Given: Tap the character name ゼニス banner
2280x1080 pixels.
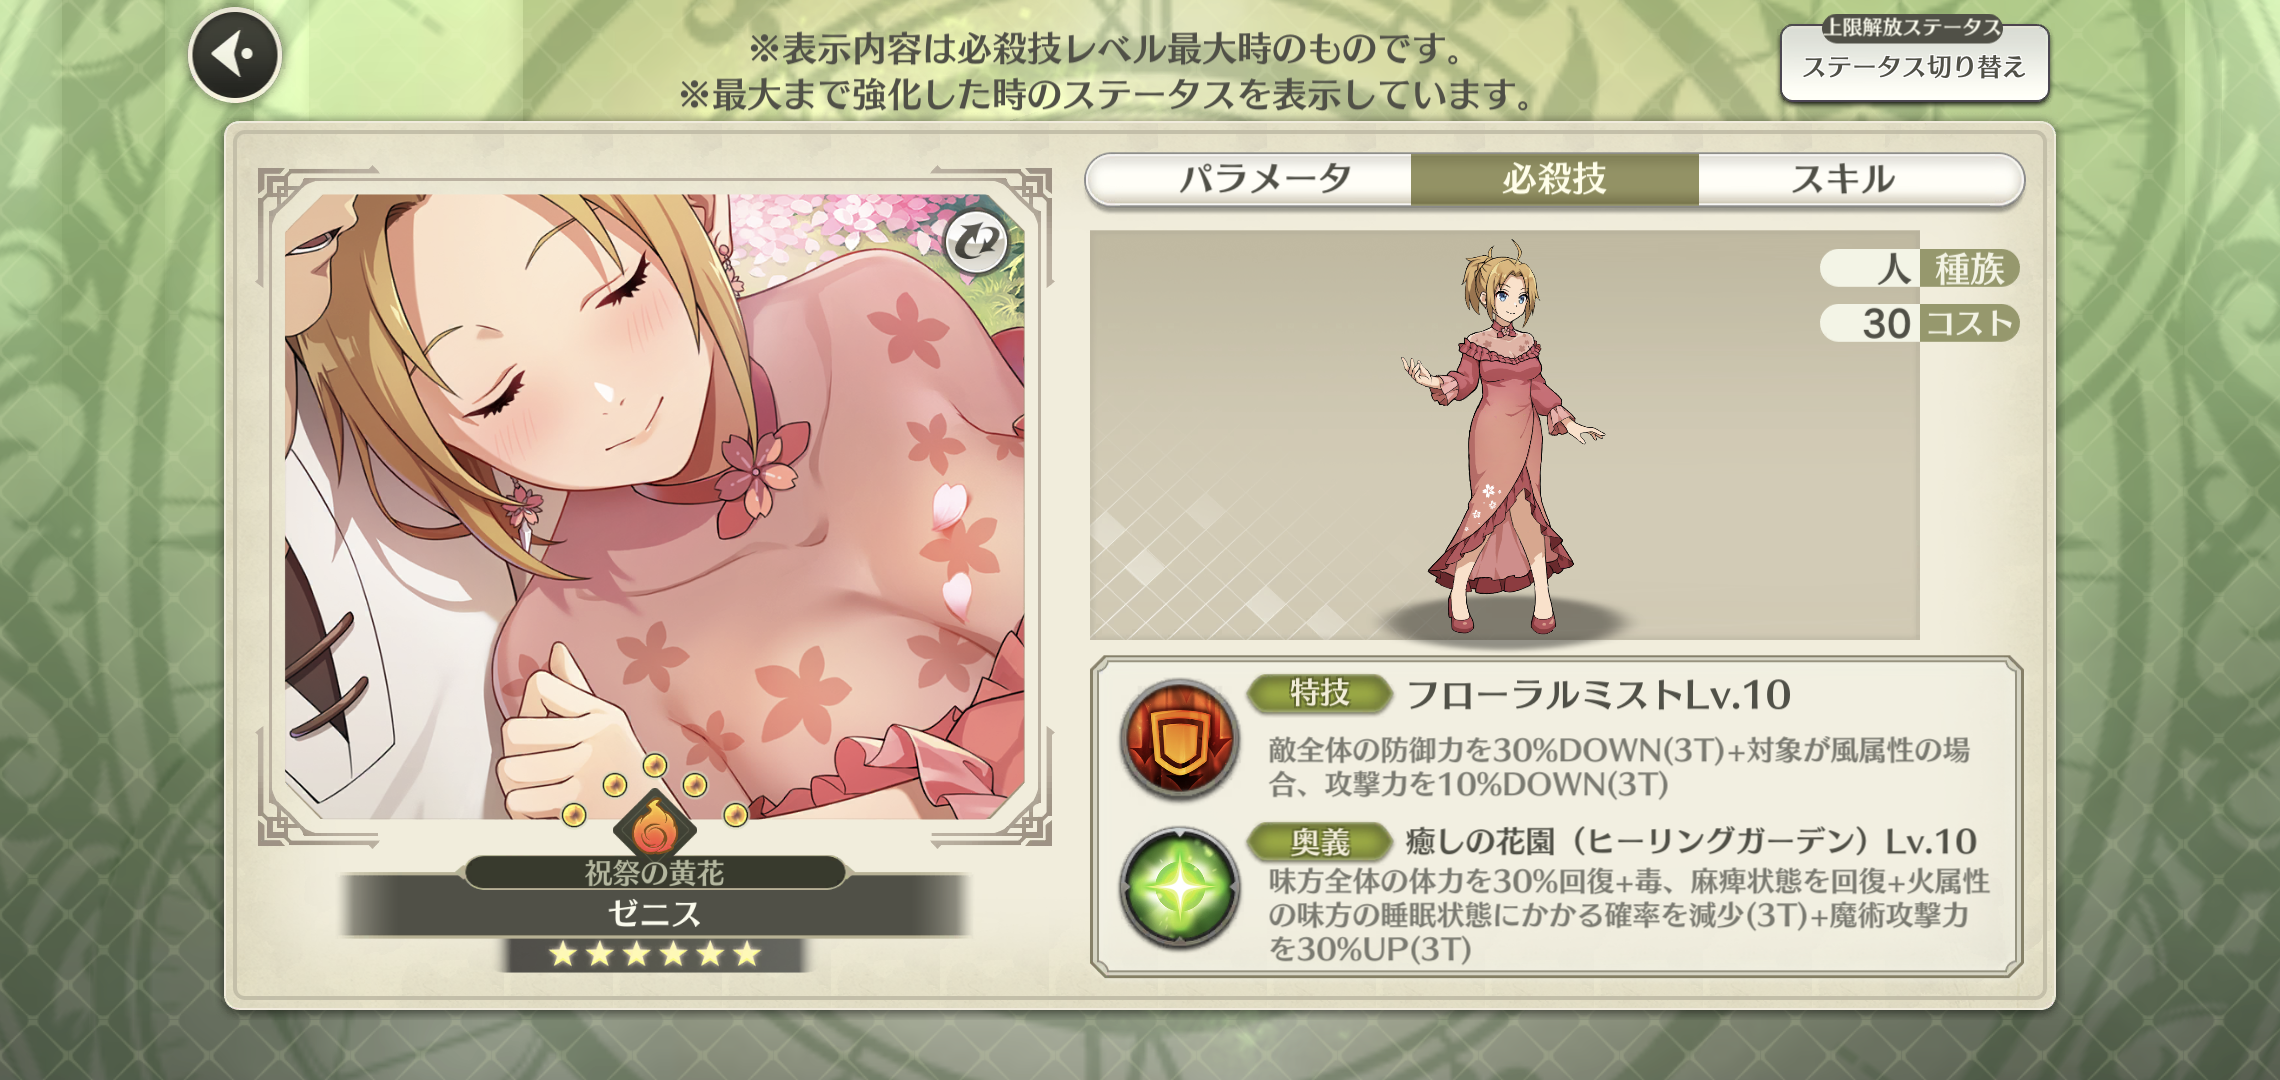Looking at the screenshot, I should coord(655,912).
